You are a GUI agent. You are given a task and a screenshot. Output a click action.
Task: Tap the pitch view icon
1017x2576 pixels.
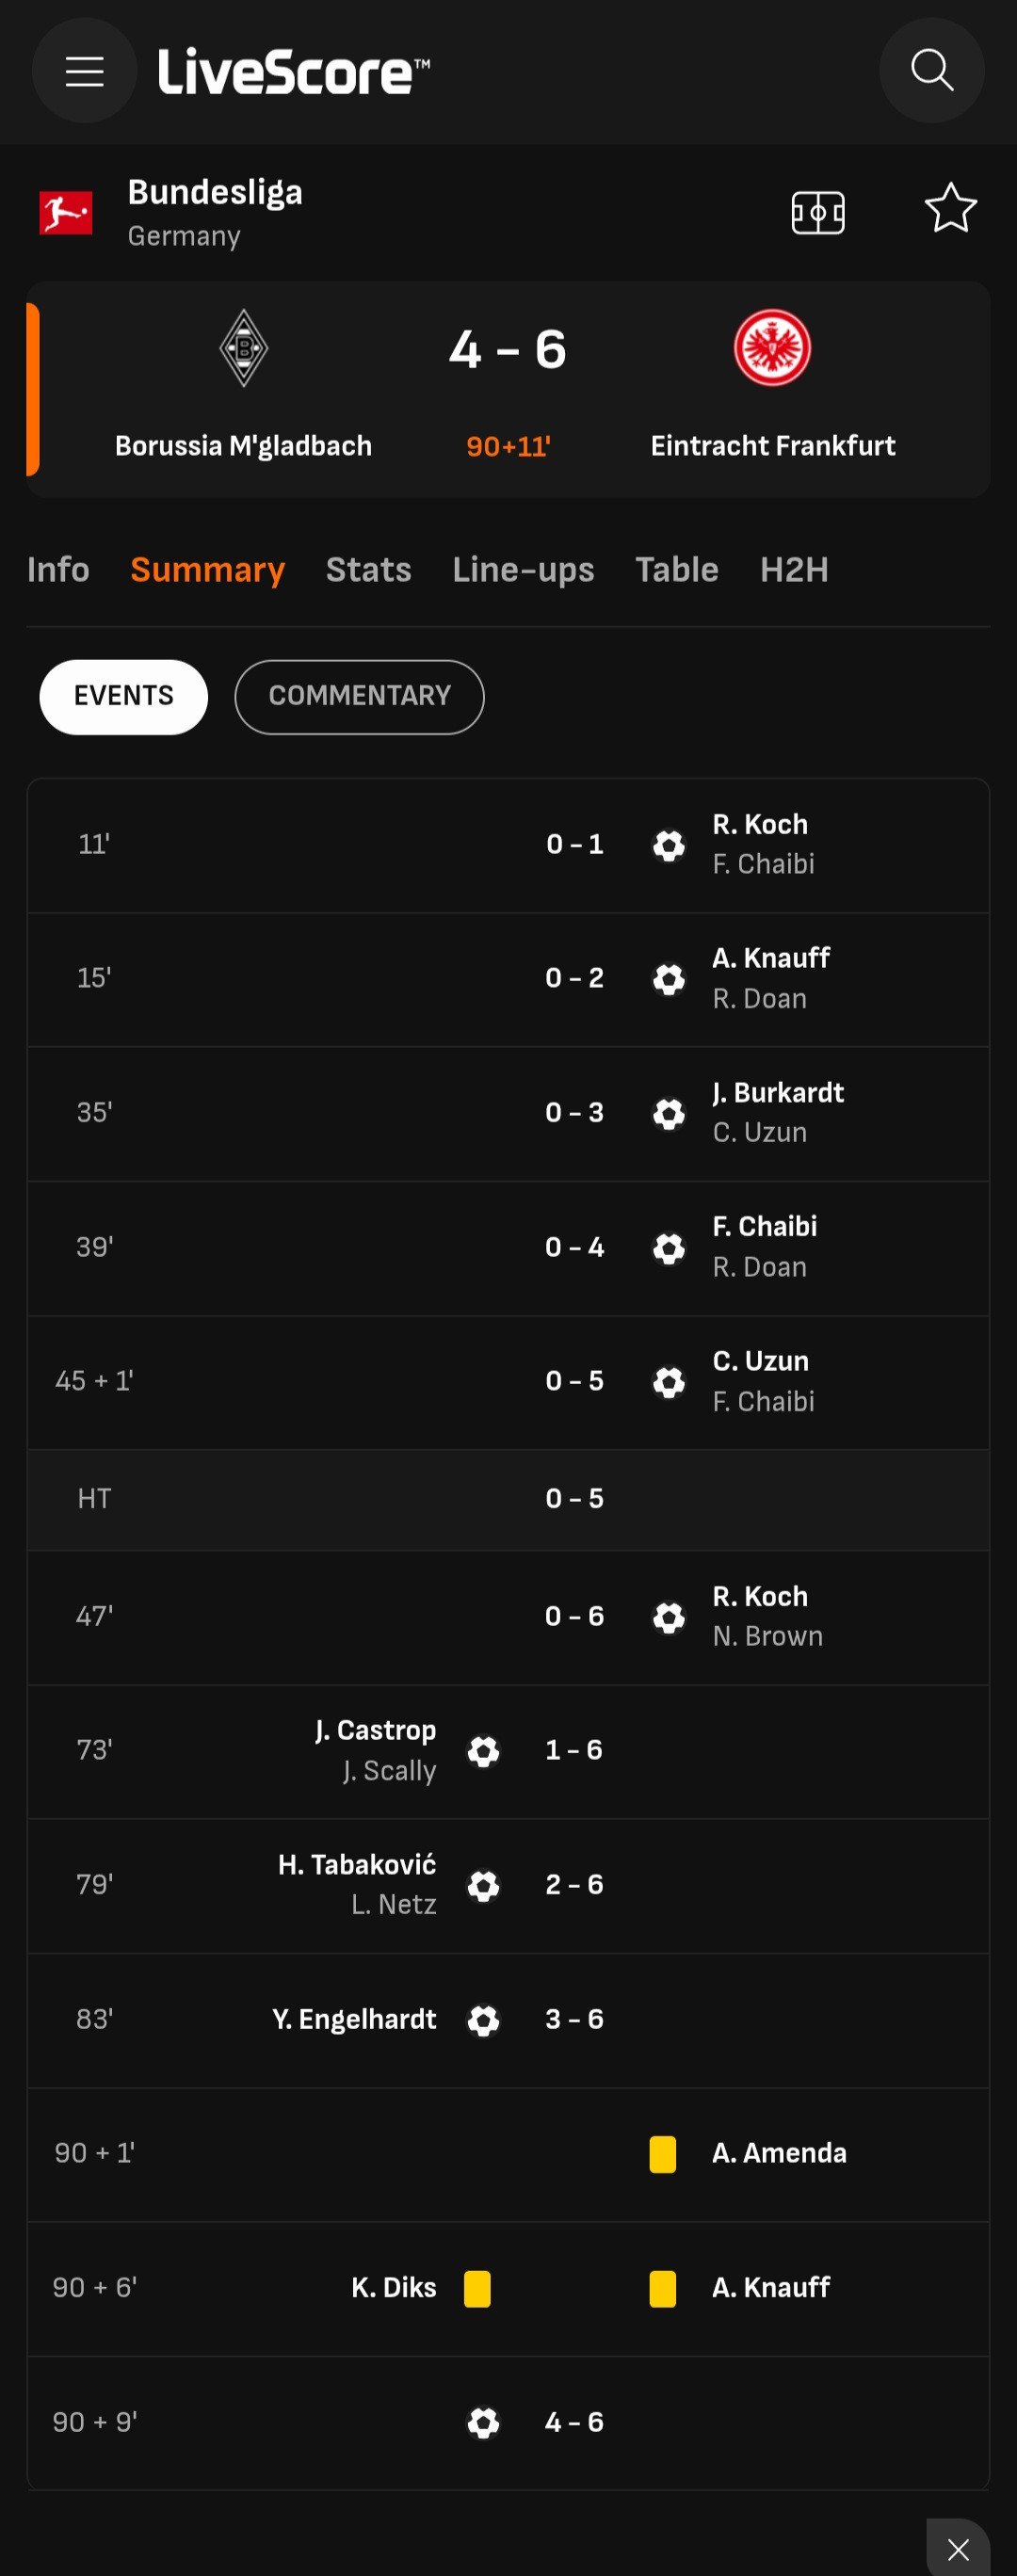pyautogui.click(x=818, y=212)
